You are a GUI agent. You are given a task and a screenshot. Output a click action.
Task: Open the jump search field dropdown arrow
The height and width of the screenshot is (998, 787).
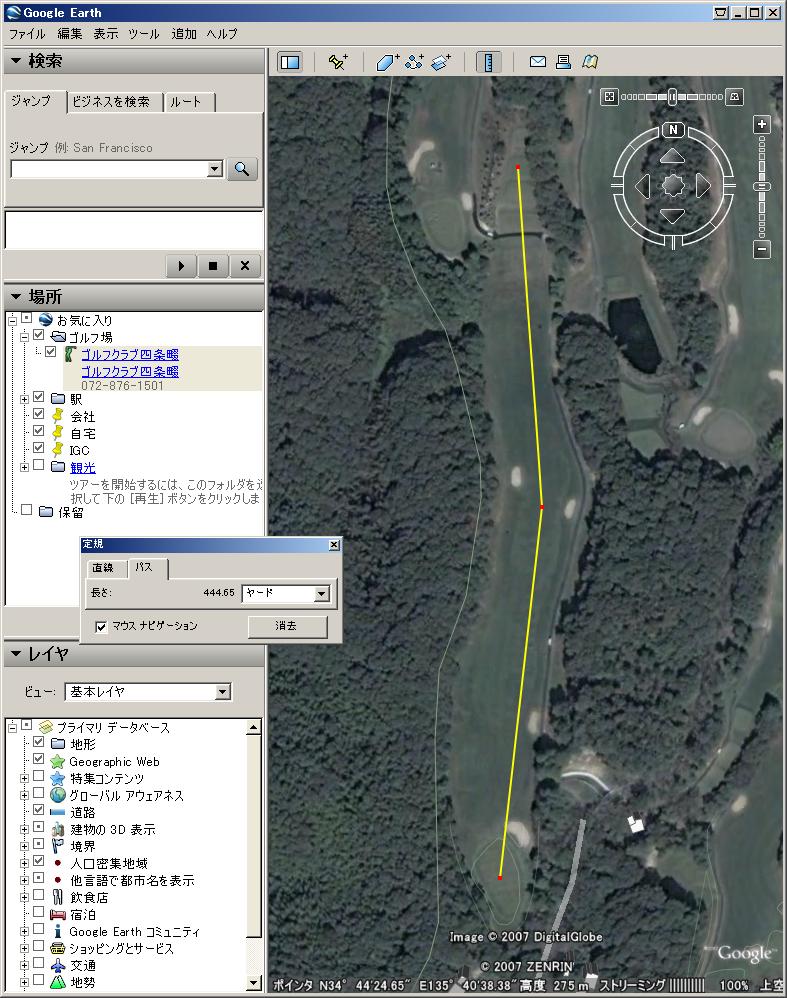[x=215, y=169]
